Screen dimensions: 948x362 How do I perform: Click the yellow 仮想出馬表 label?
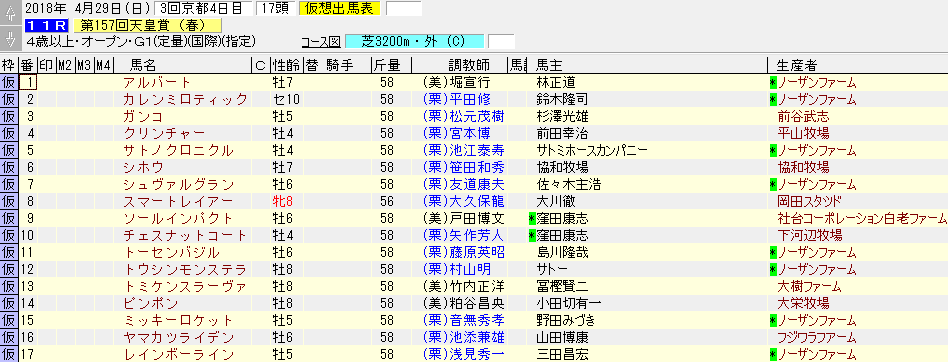(342, 8)
